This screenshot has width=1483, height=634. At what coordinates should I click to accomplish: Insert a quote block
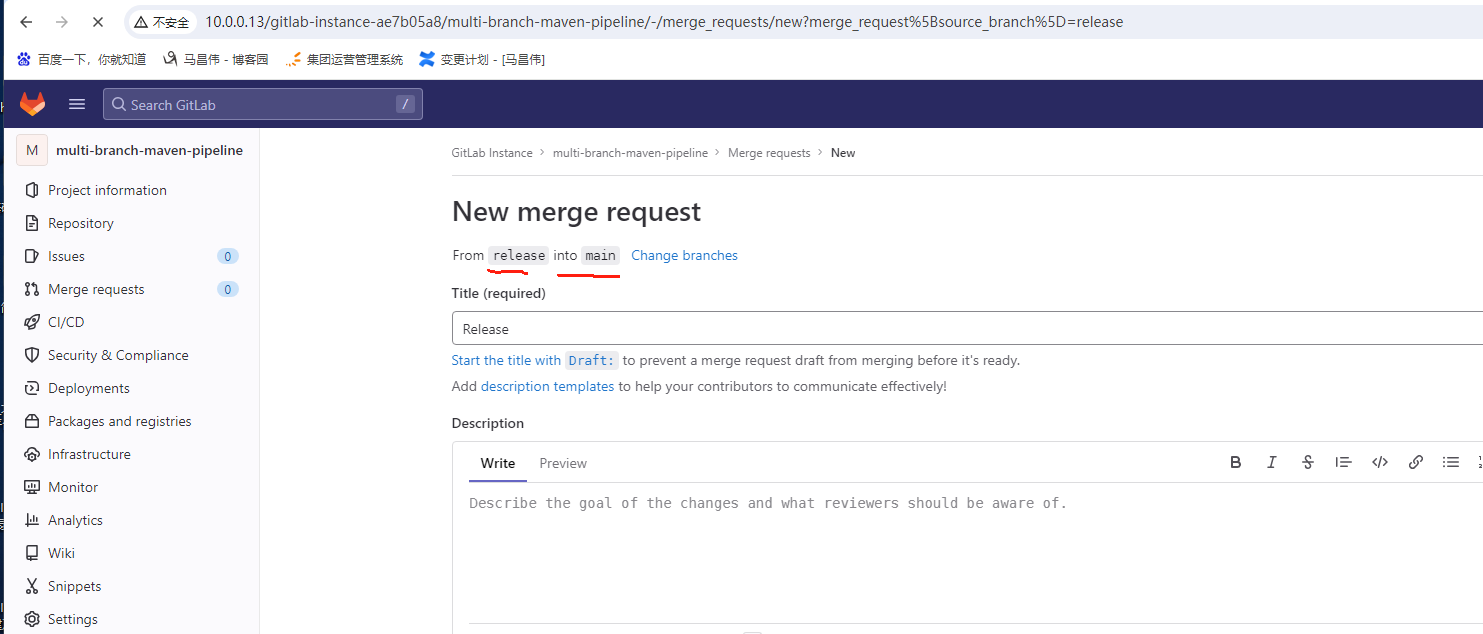(x=1344, y=462)
